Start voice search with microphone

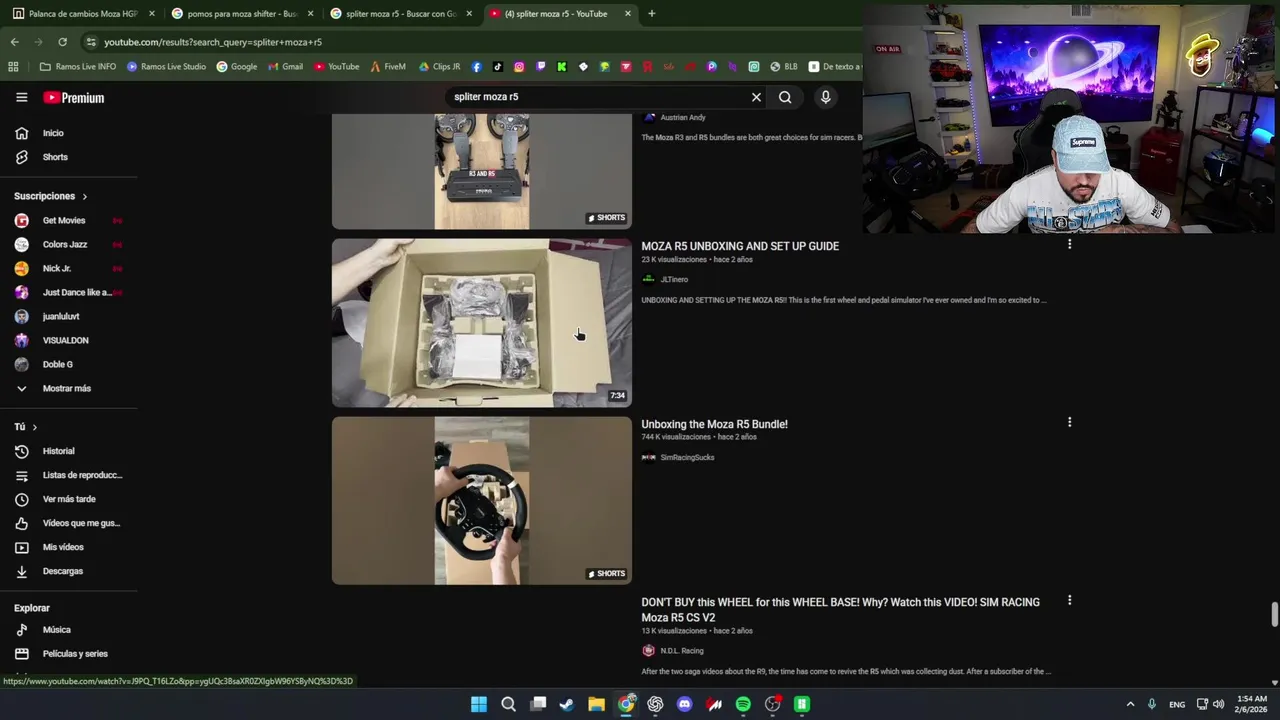pos(825,97)
